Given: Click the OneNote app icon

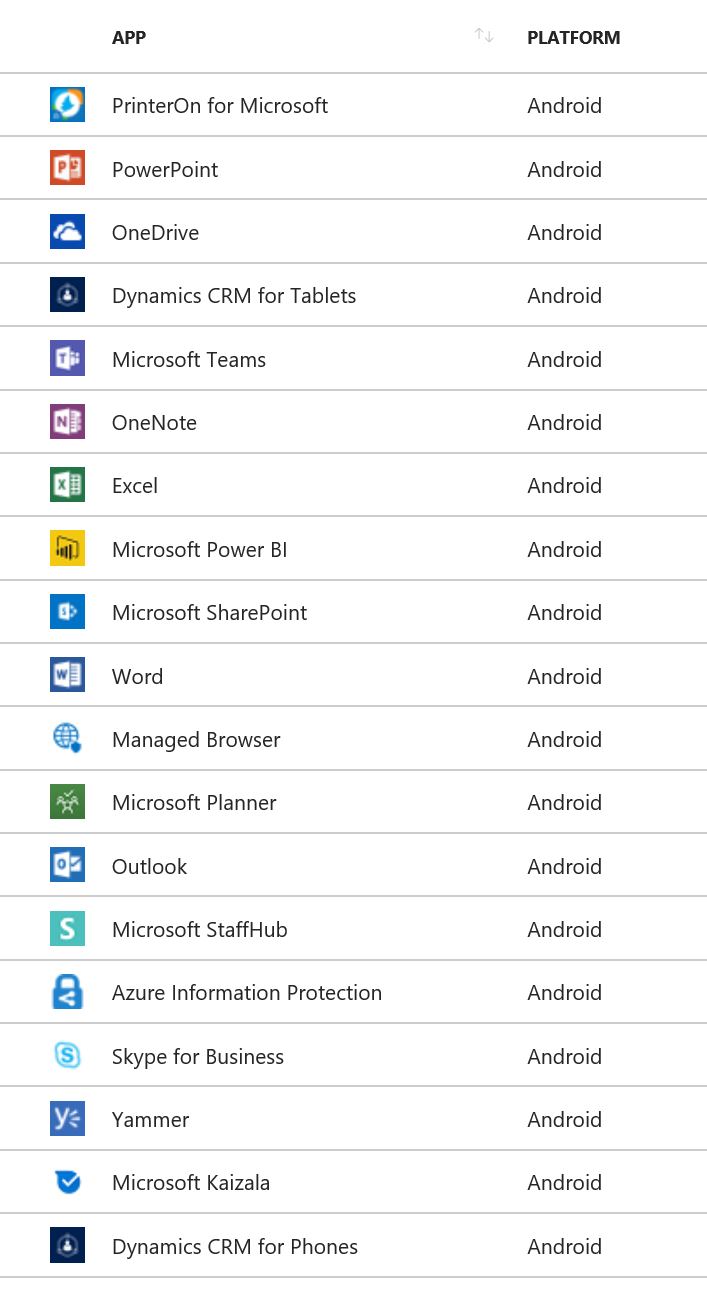Looking at the screenshot, I should coord(67,421).
